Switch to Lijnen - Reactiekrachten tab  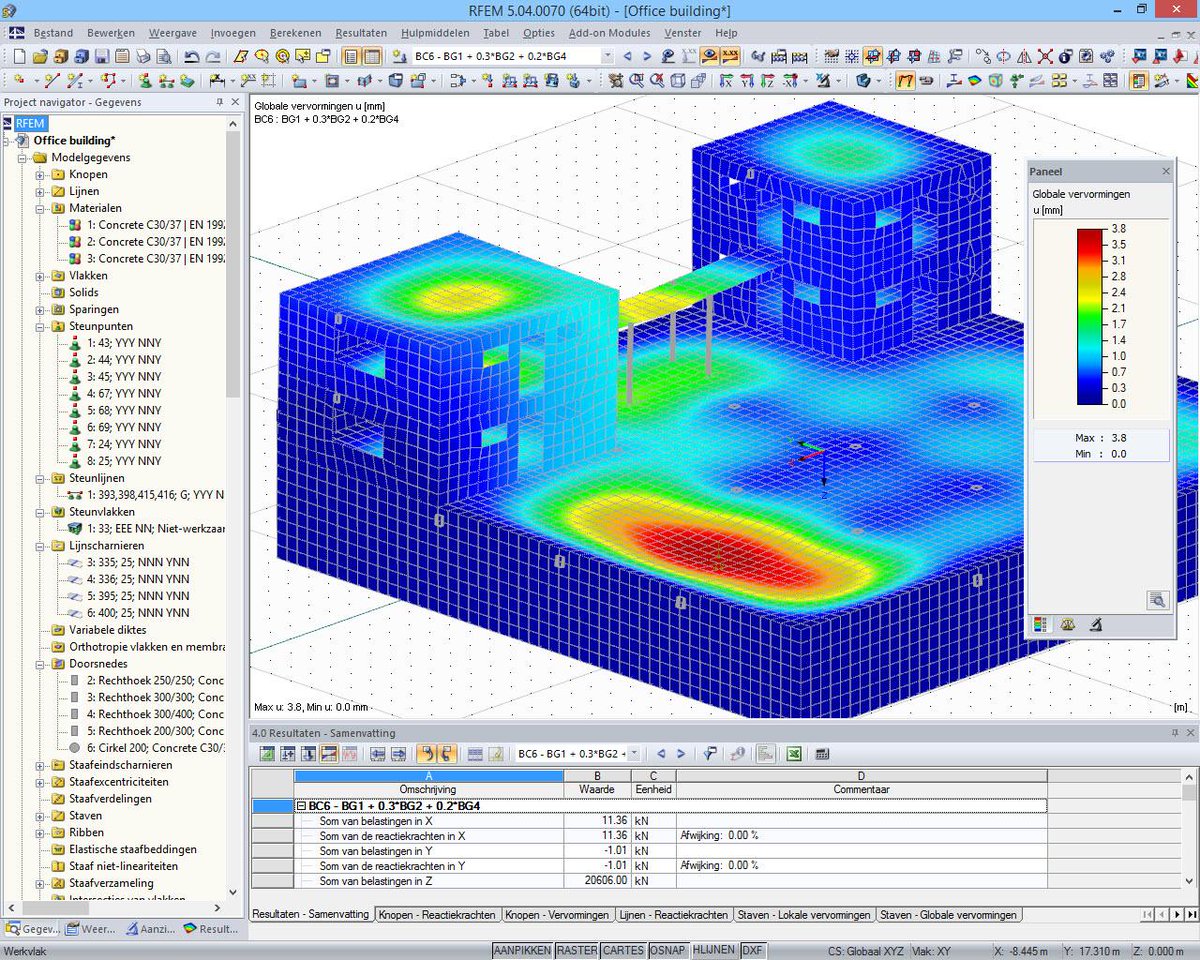673,915
